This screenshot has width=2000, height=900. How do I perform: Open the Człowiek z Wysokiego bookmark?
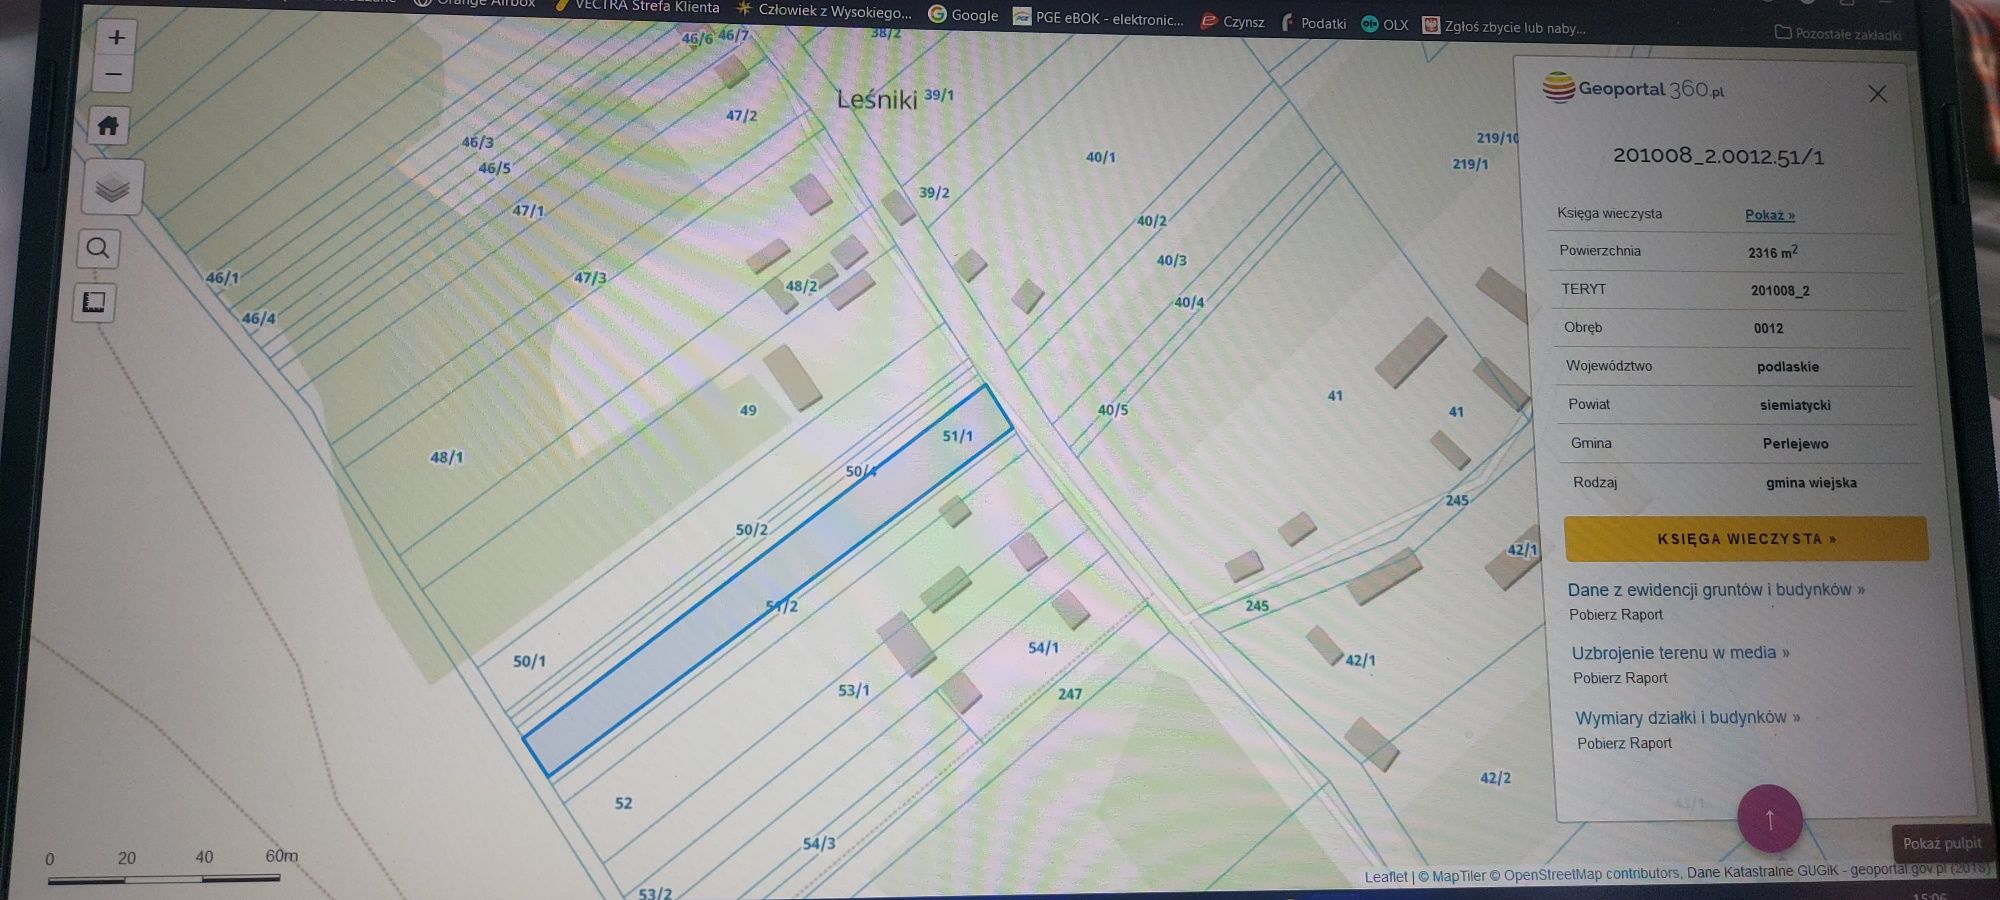click(x=824, y=11)
